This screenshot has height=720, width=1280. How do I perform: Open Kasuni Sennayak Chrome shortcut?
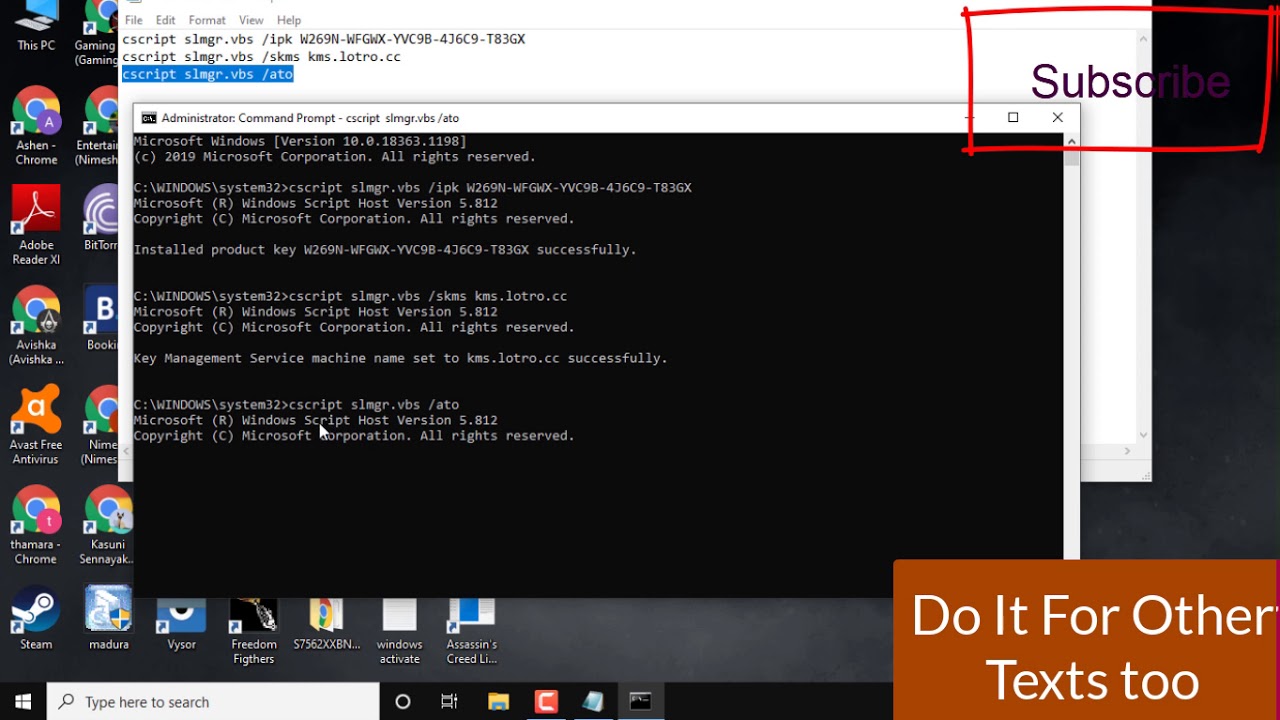point(108,526)
